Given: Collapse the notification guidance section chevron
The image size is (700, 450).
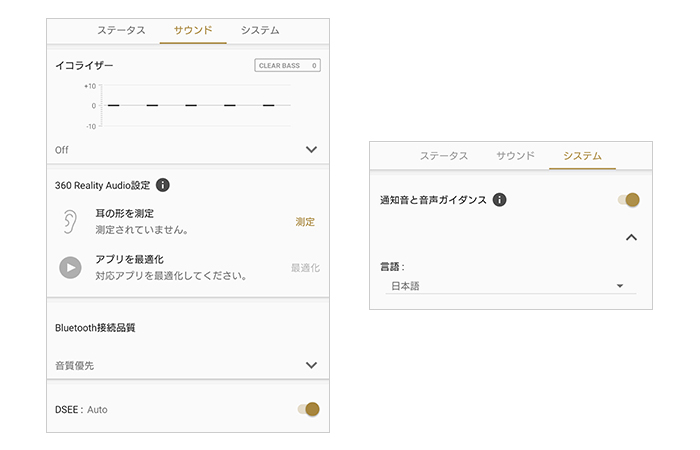Looking at the screenshot, I should coord(631,237).
